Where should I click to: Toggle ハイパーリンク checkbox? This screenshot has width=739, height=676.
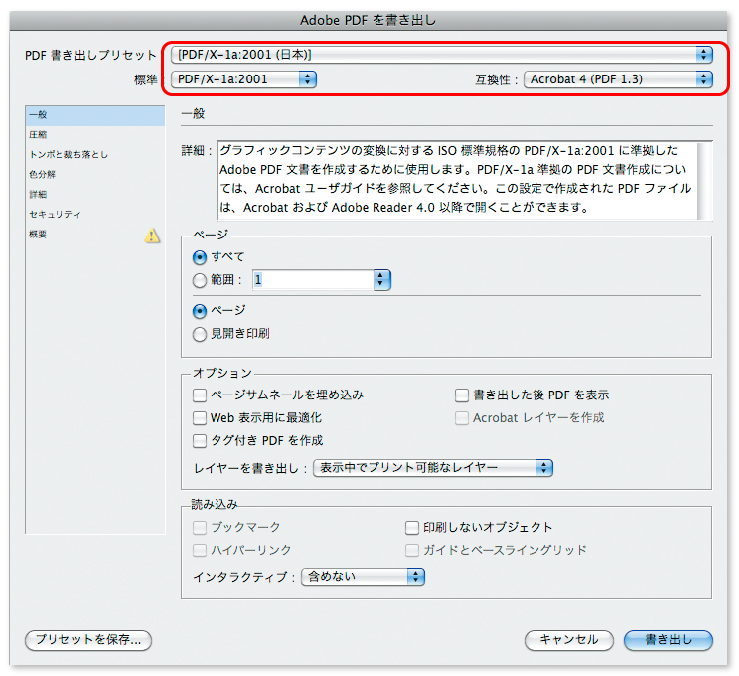point(200,550)
